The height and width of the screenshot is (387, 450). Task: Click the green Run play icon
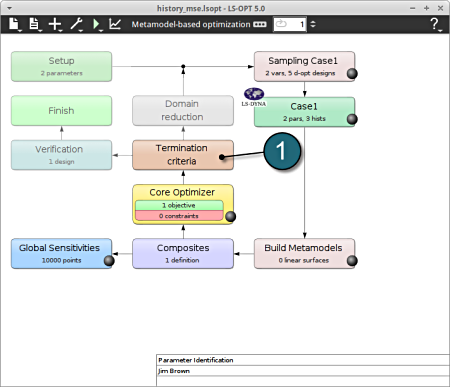(x=96, y=24)
